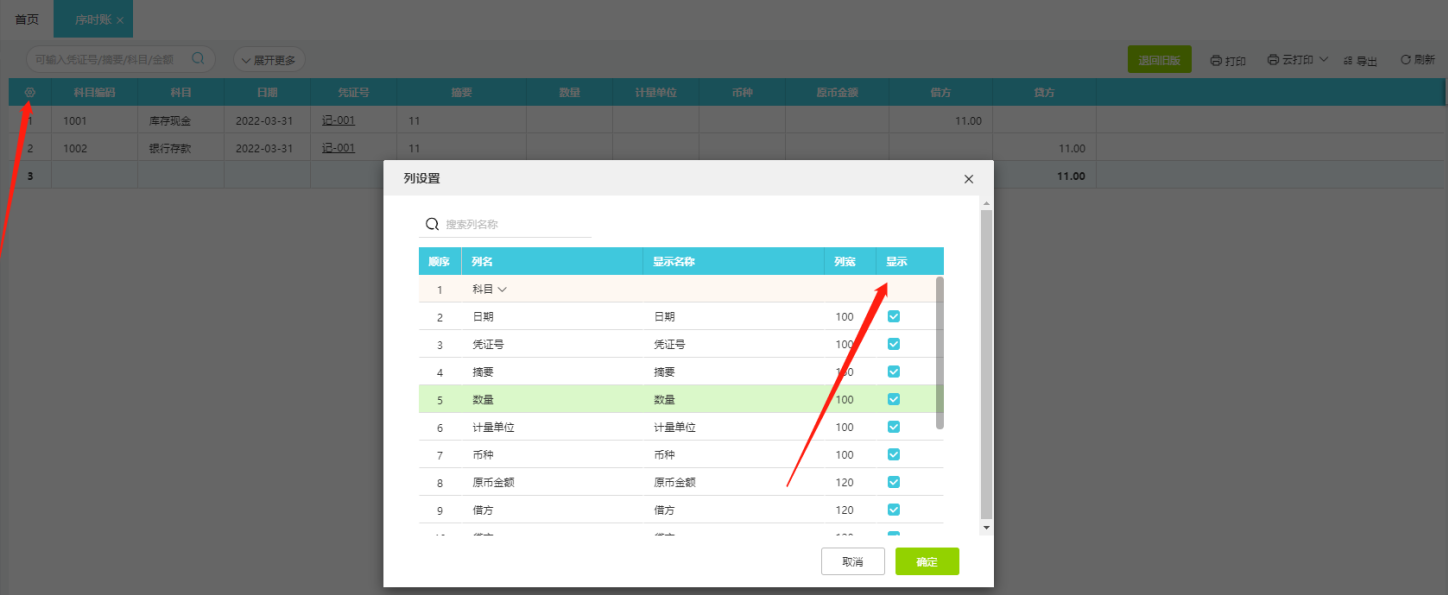1448x595 pixels.
Task: Disable the 显示 checkbox for 原币金额
Action: [x=894, y=482]
